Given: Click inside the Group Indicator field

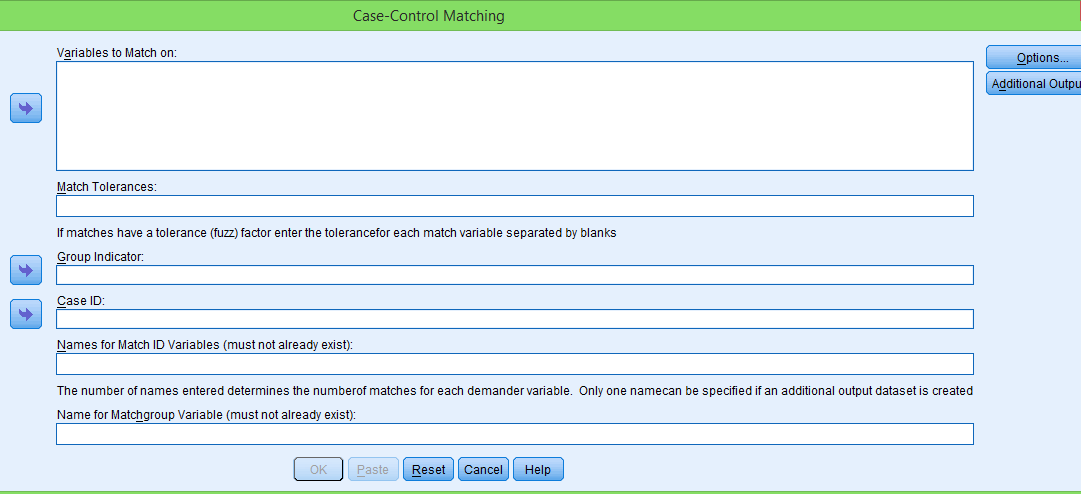Looking at the screenshot, I should pyautogui.click(x=514, y=275).
